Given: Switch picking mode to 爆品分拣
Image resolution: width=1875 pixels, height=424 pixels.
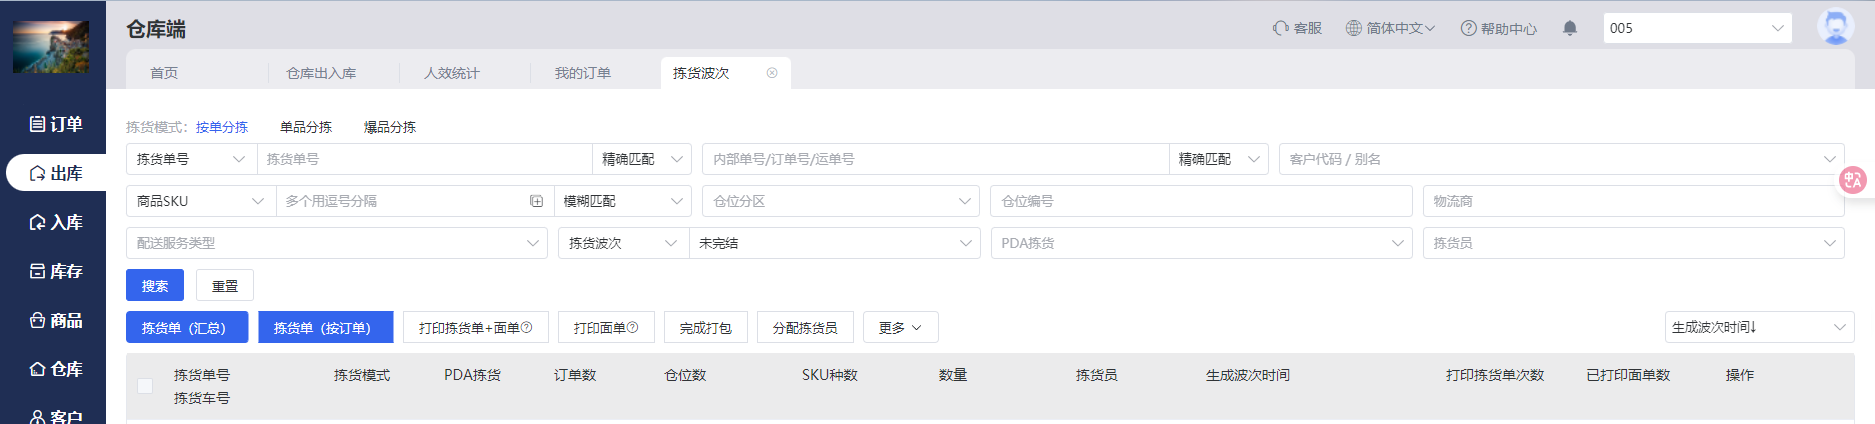Looking at the screenshot, I should (x=389, y=127).
